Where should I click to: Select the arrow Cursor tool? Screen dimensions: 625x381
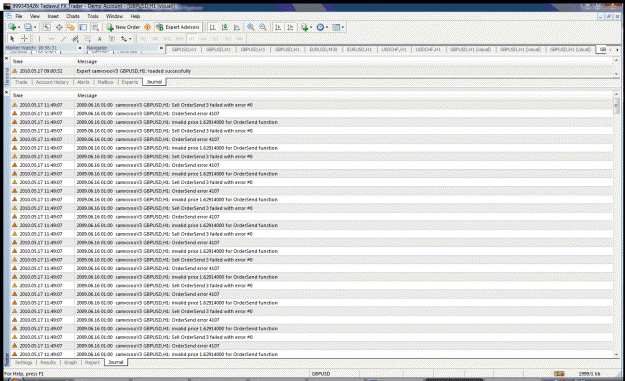click(x=12, y=39)
